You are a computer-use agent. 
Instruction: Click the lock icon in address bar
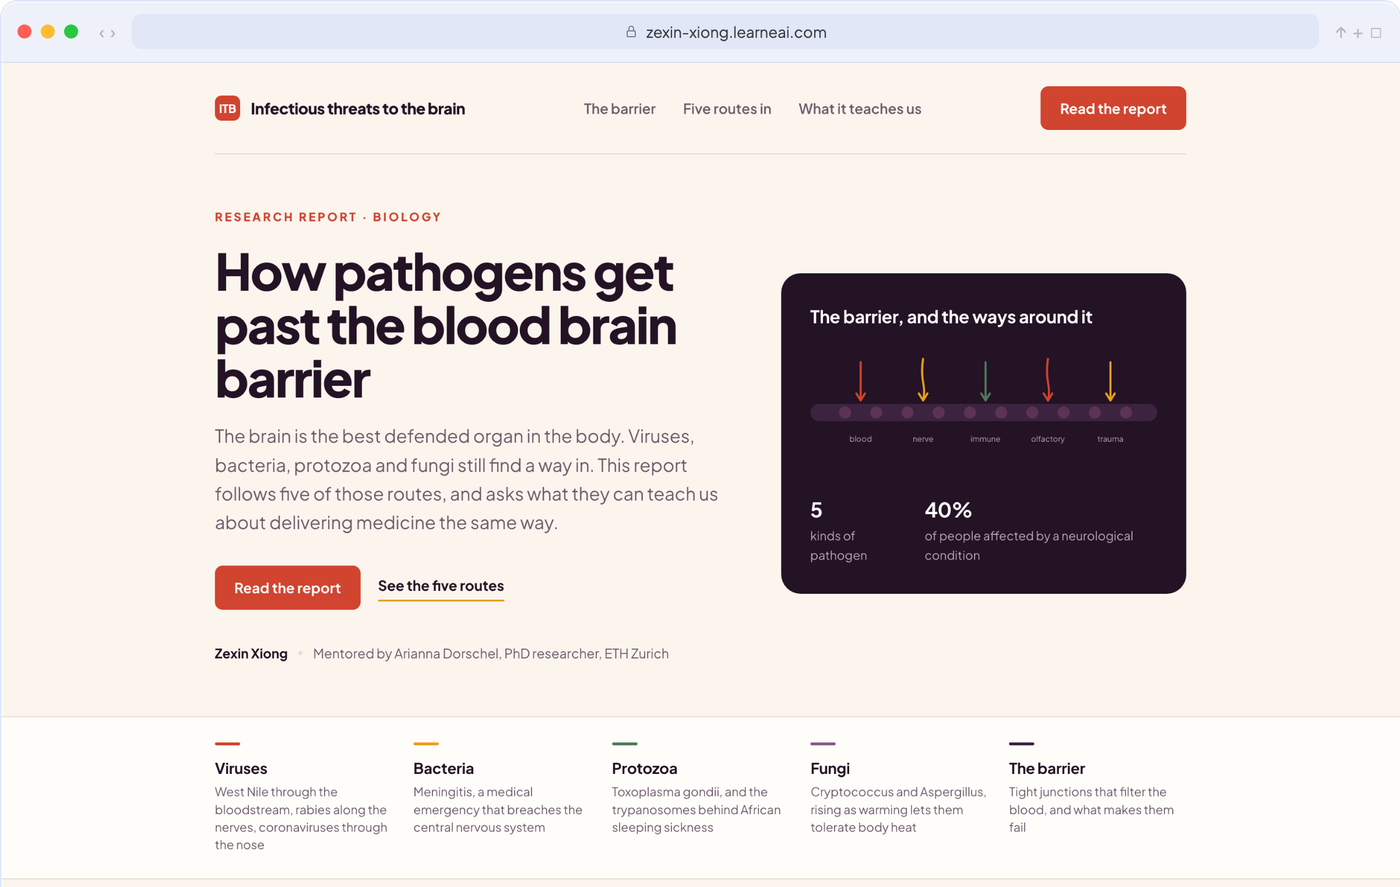[631, 32]
